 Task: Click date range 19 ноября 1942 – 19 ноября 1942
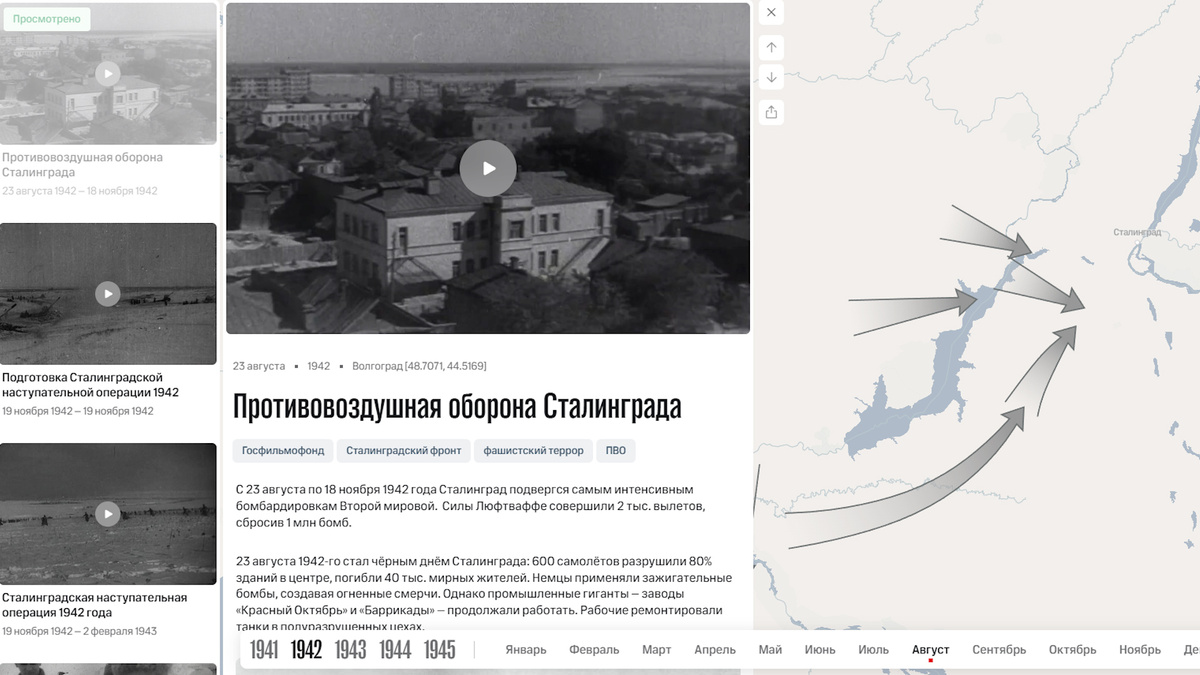pyautogui.click(x=78, y=411)
